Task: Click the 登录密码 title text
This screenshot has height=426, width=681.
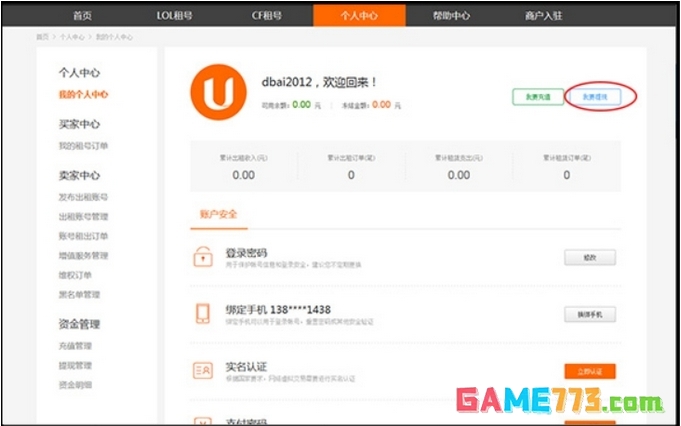Action: (x=246, y=253)
